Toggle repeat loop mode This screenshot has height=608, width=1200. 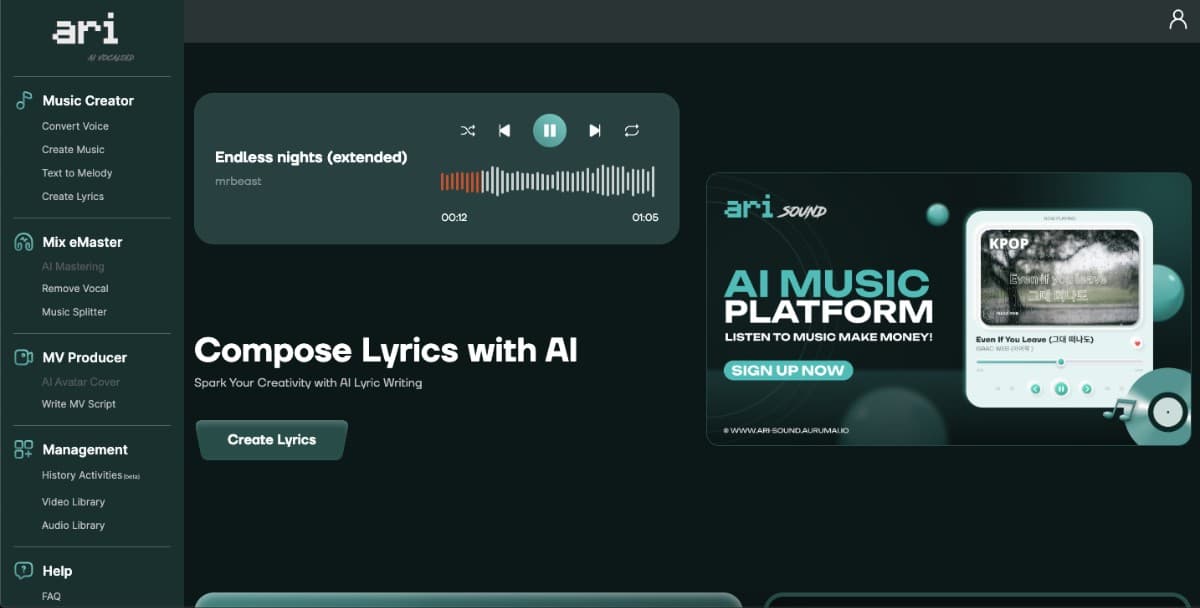(x=632, y=130)
